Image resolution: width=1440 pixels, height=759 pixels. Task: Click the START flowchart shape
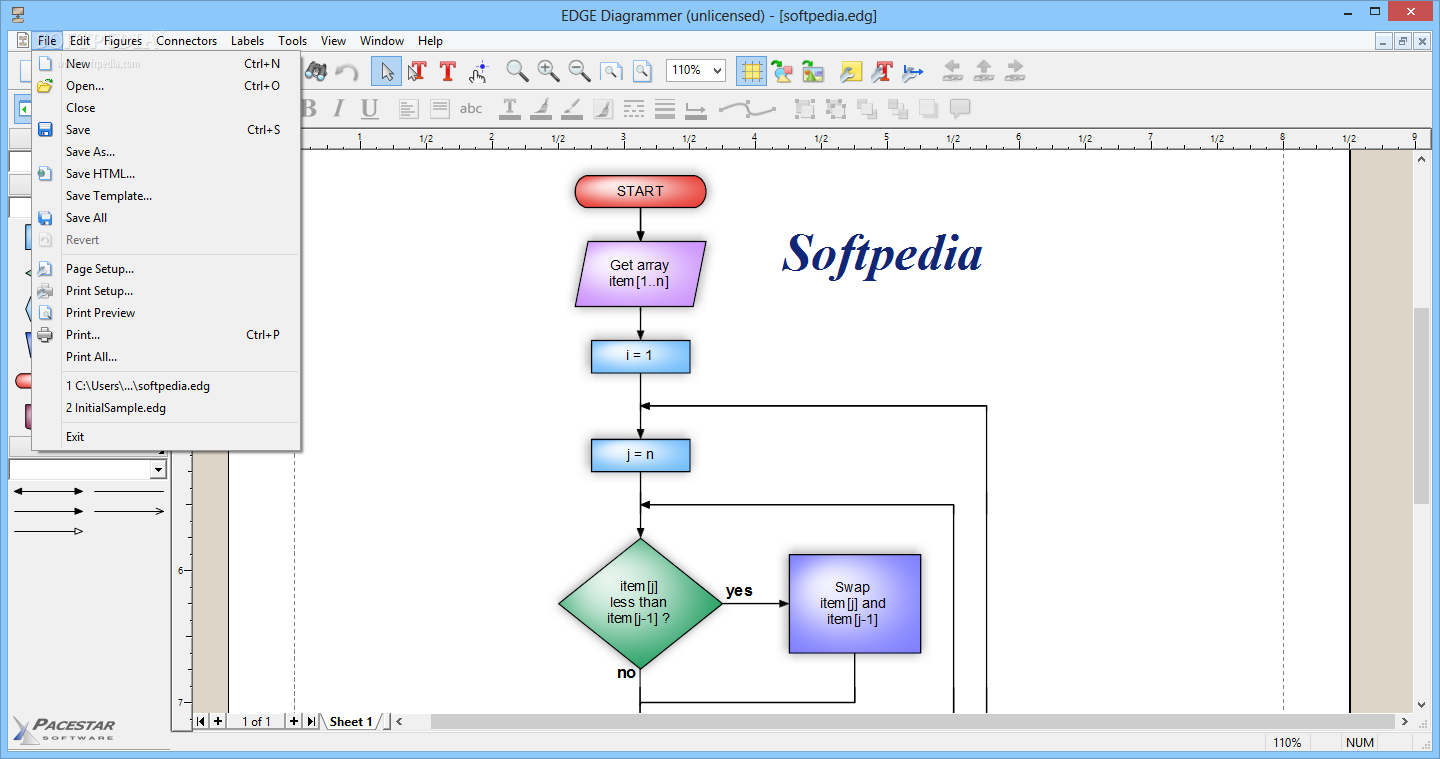(x=640, y=191)
